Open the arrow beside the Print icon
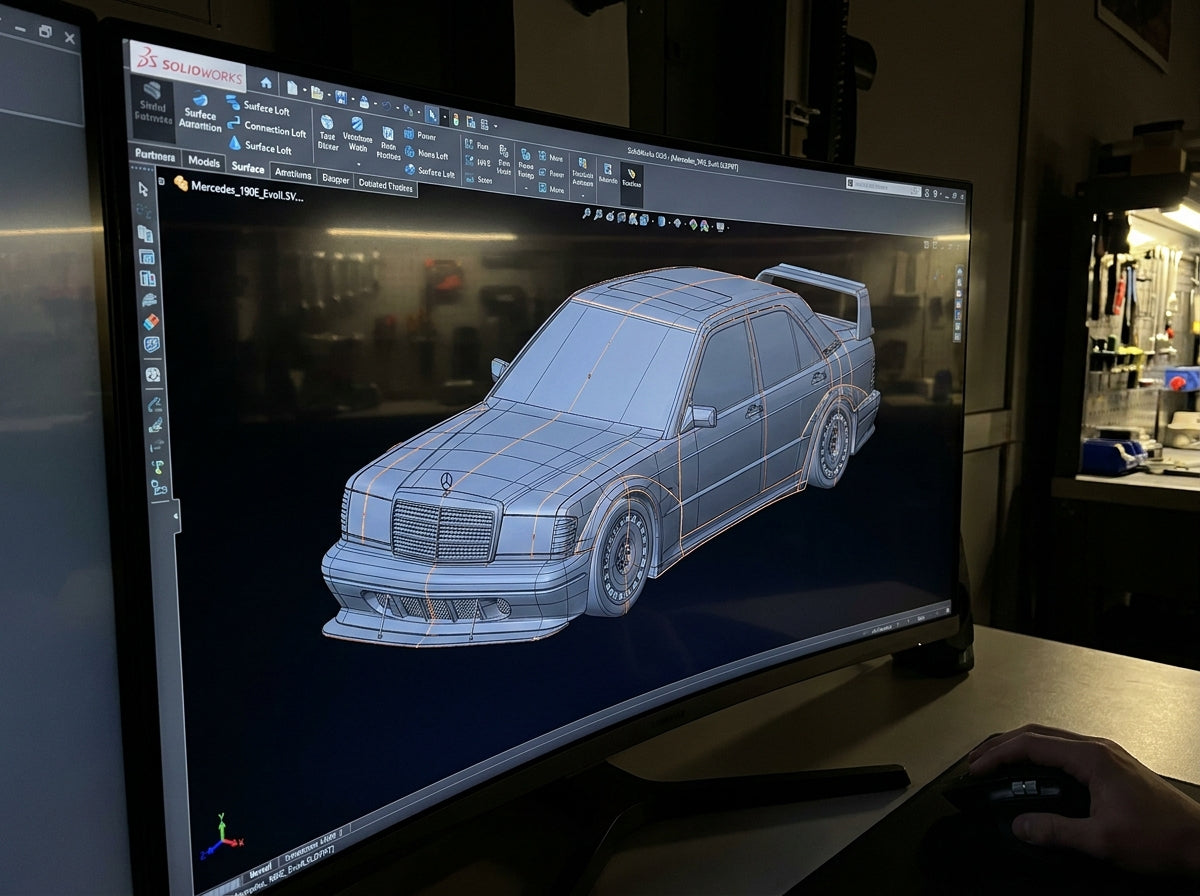The height and width of the screenshot is (896, 1200). pos(375,104)
